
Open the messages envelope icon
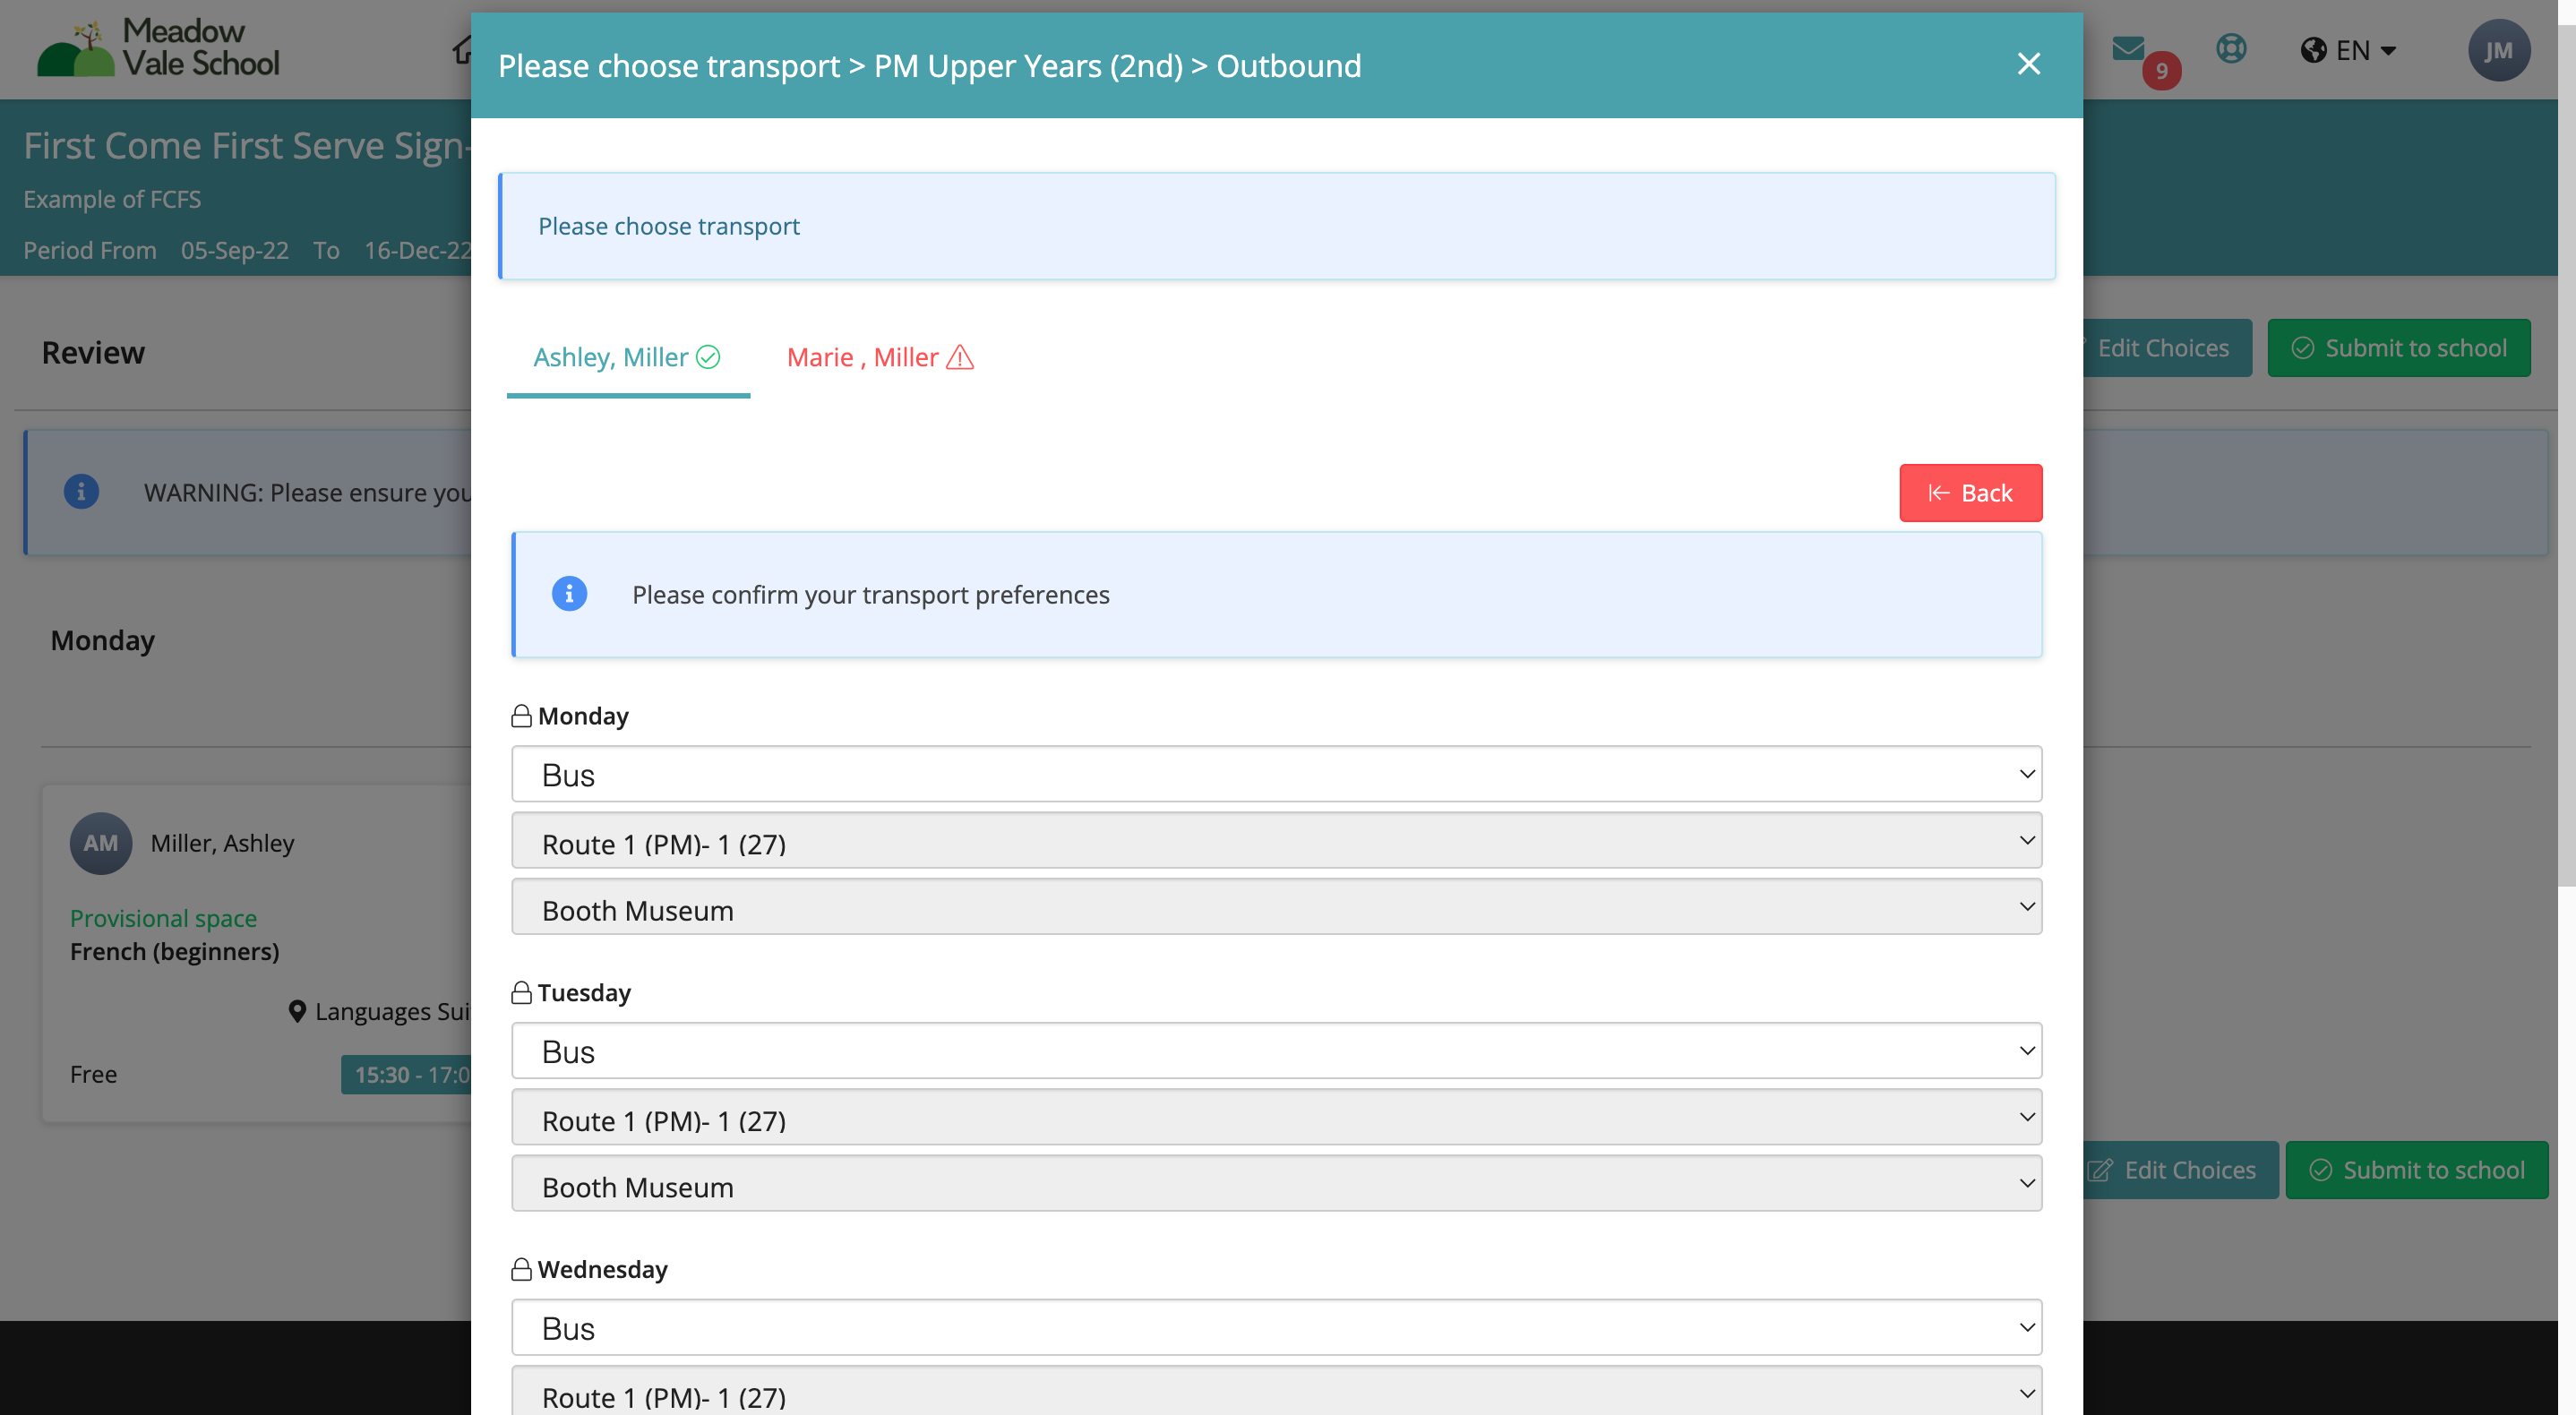tap(2127, 47)
